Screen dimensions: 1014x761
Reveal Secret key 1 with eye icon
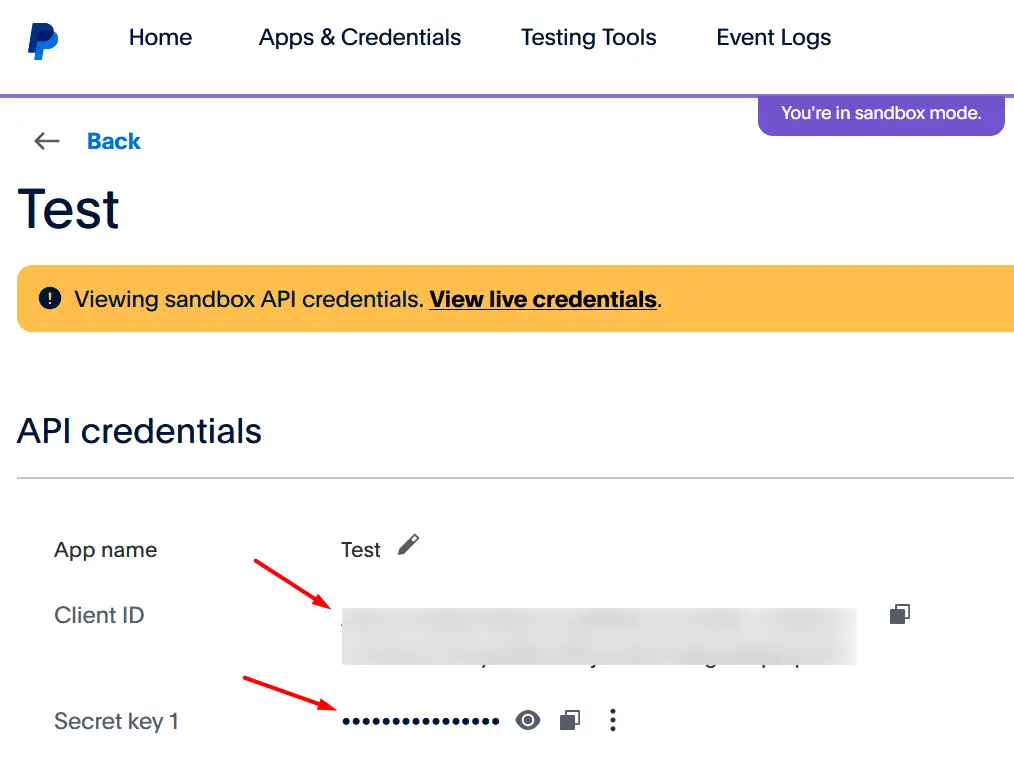click(x=528, y=720)
